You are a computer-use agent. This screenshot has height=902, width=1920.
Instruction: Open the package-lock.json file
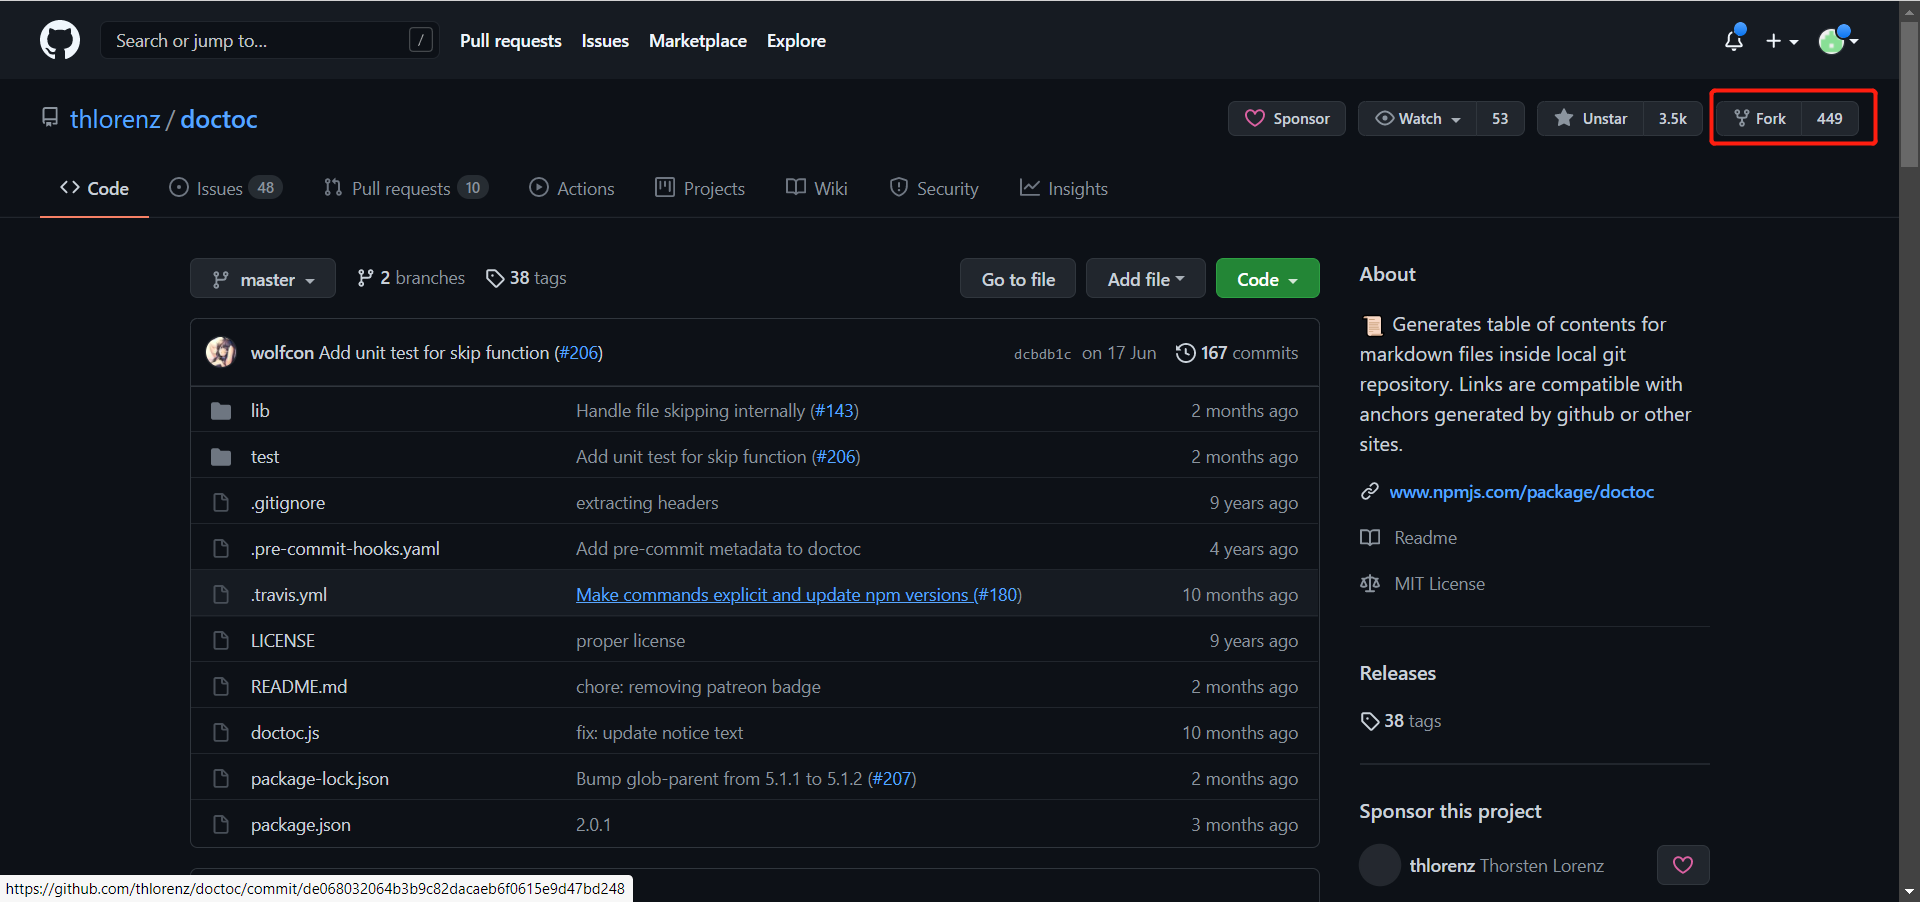point(320,779)
